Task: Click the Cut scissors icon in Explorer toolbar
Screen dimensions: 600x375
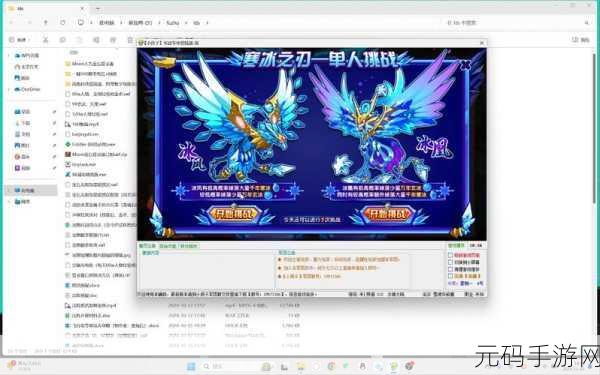Action: tap(46, 40)
